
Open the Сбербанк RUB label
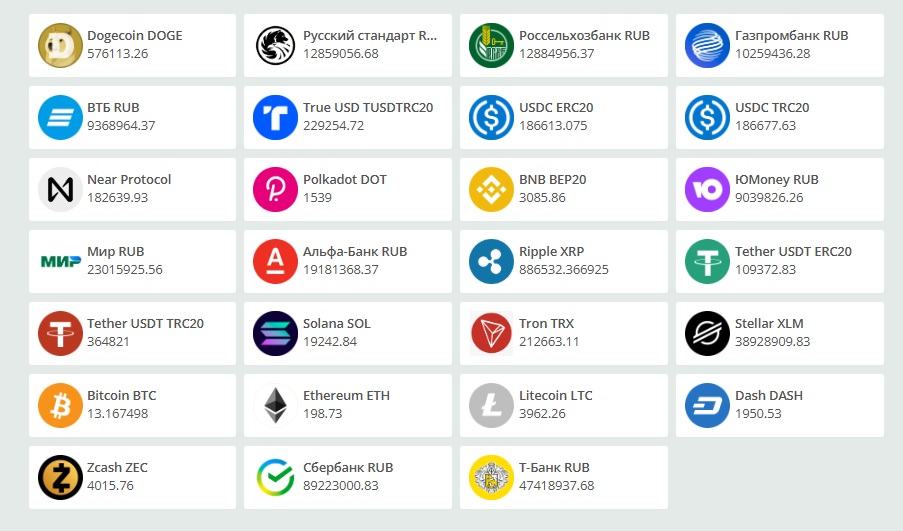(348, 468)
